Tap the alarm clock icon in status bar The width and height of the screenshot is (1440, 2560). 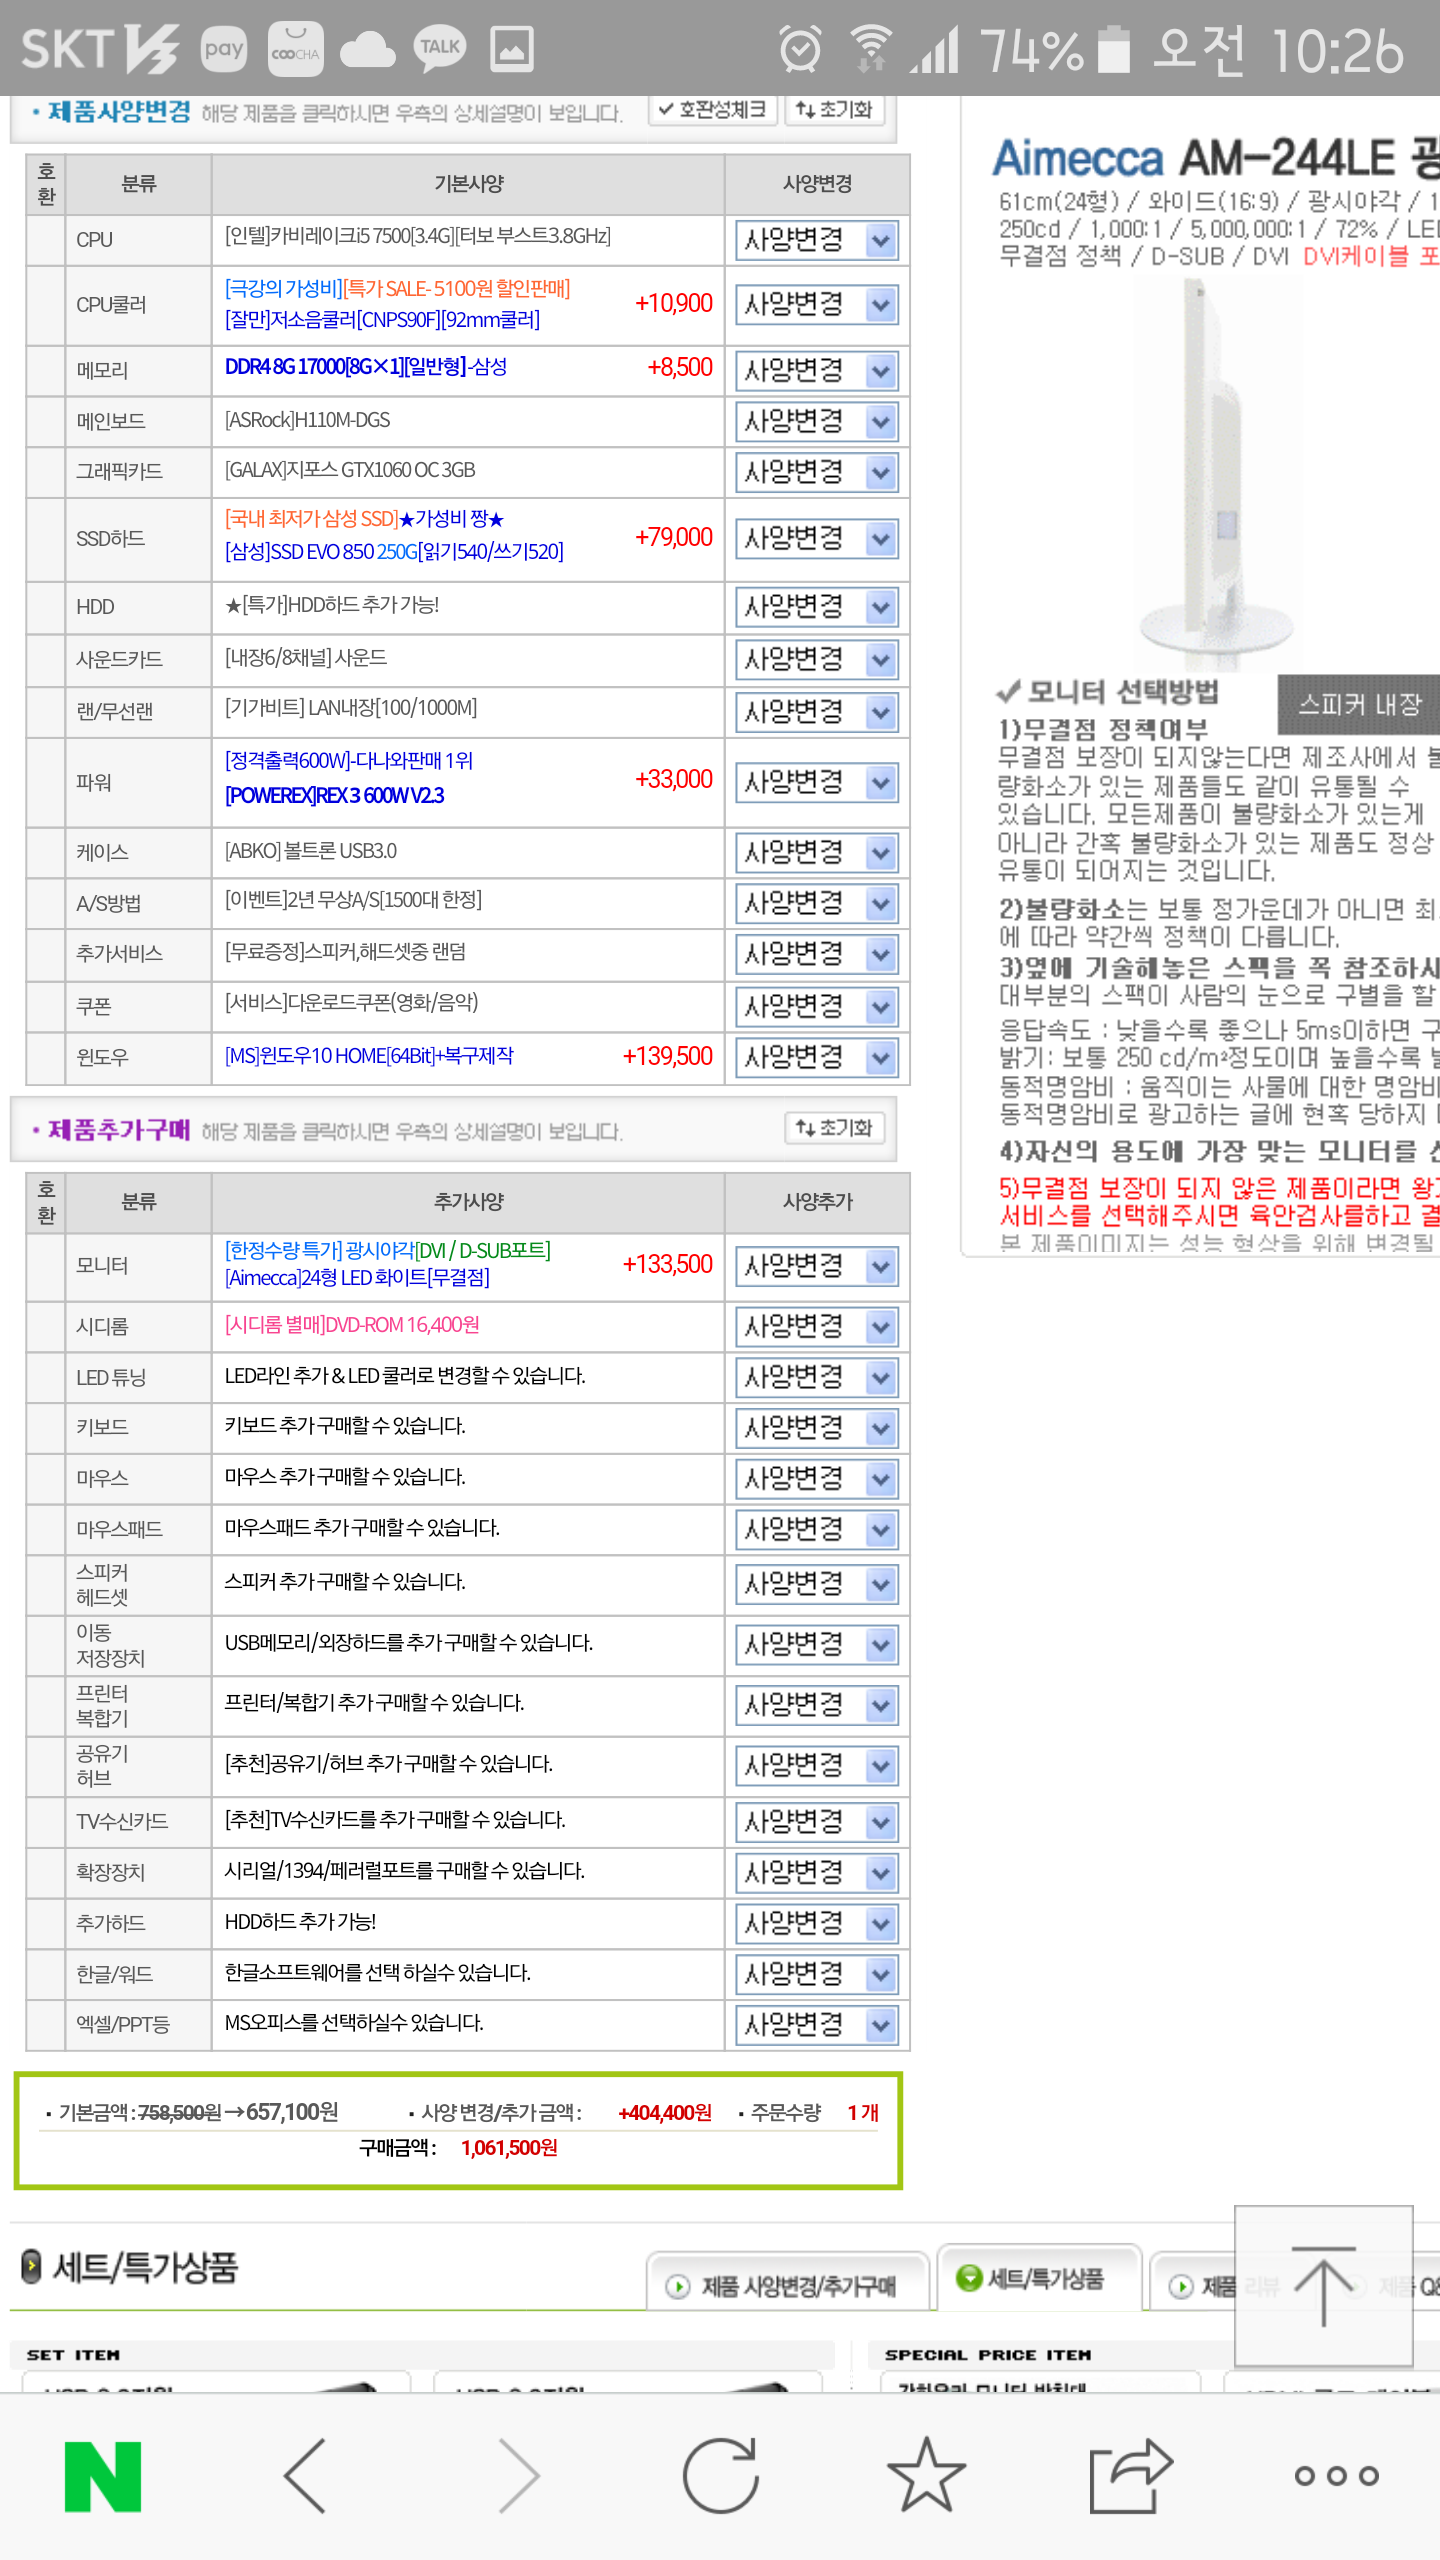(x=800, y=48)
